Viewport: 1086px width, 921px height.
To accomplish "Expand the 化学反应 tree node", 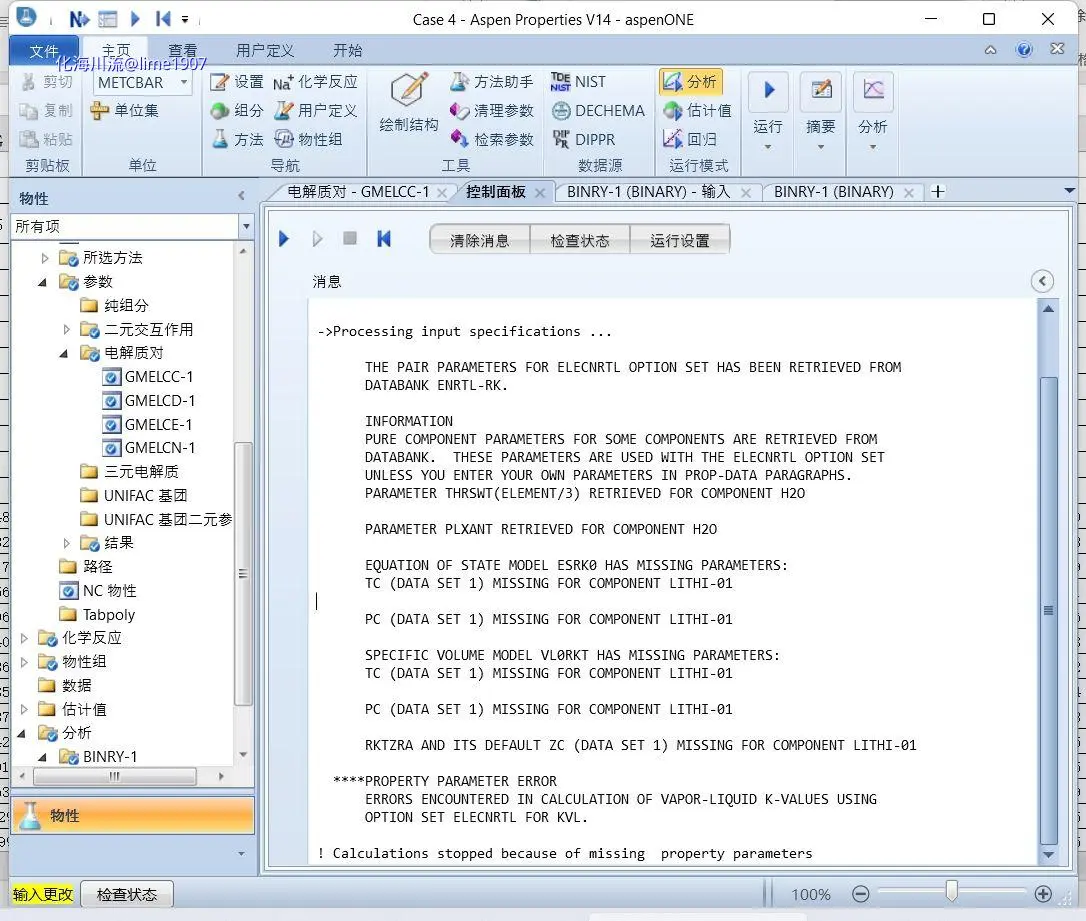I will coord(24,638).
